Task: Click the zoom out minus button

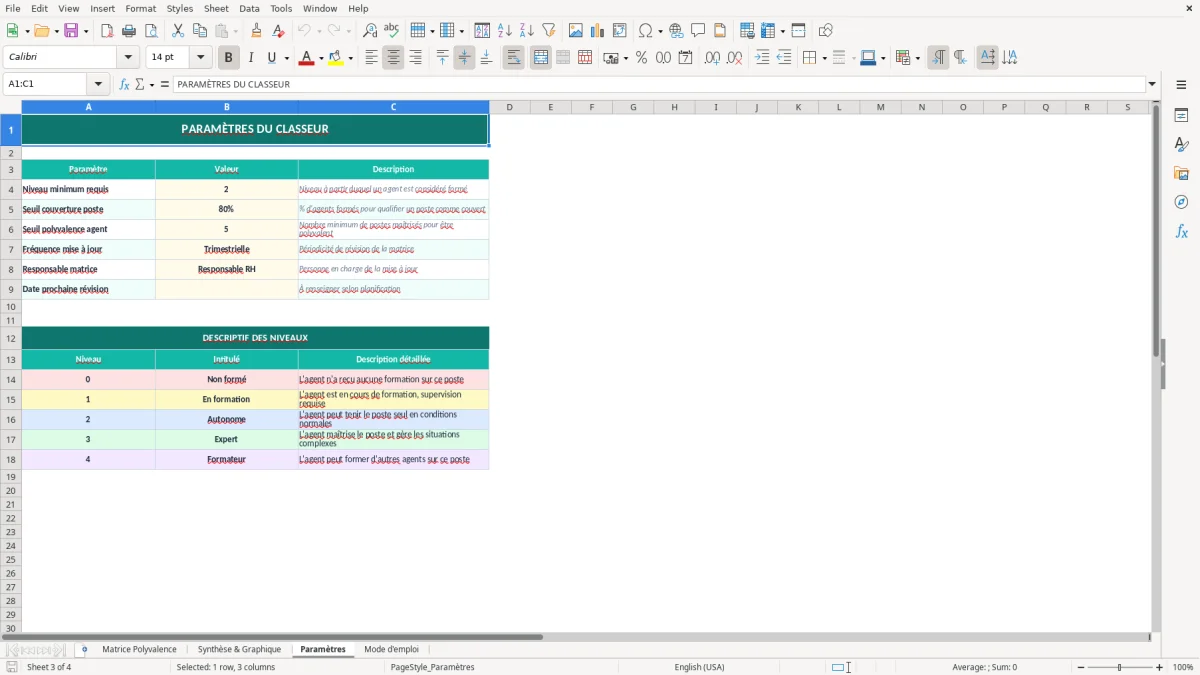Action: coord(1079,667)
